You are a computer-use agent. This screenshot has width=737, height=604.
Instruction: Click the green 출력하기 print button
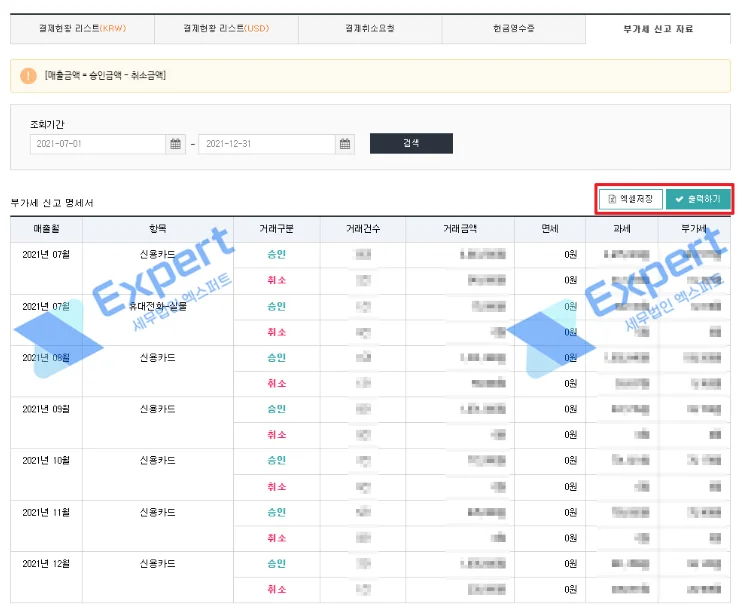coord(698,199)
